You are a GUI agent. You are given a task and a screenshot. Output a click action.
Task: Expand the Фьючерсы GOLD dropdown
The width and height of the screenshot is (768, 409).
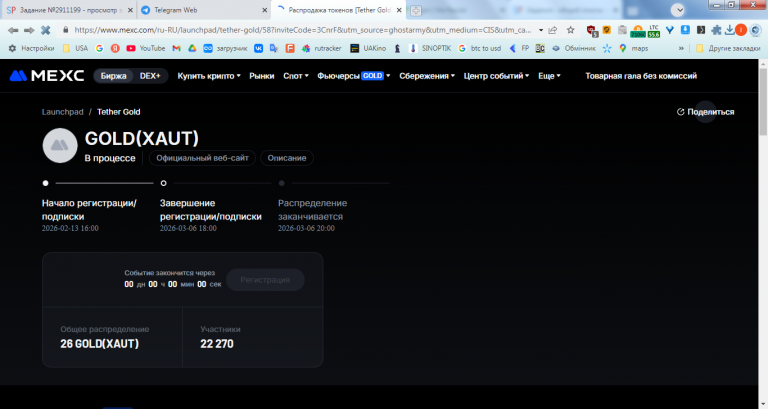pyautogui.click(x=354, y=76)
